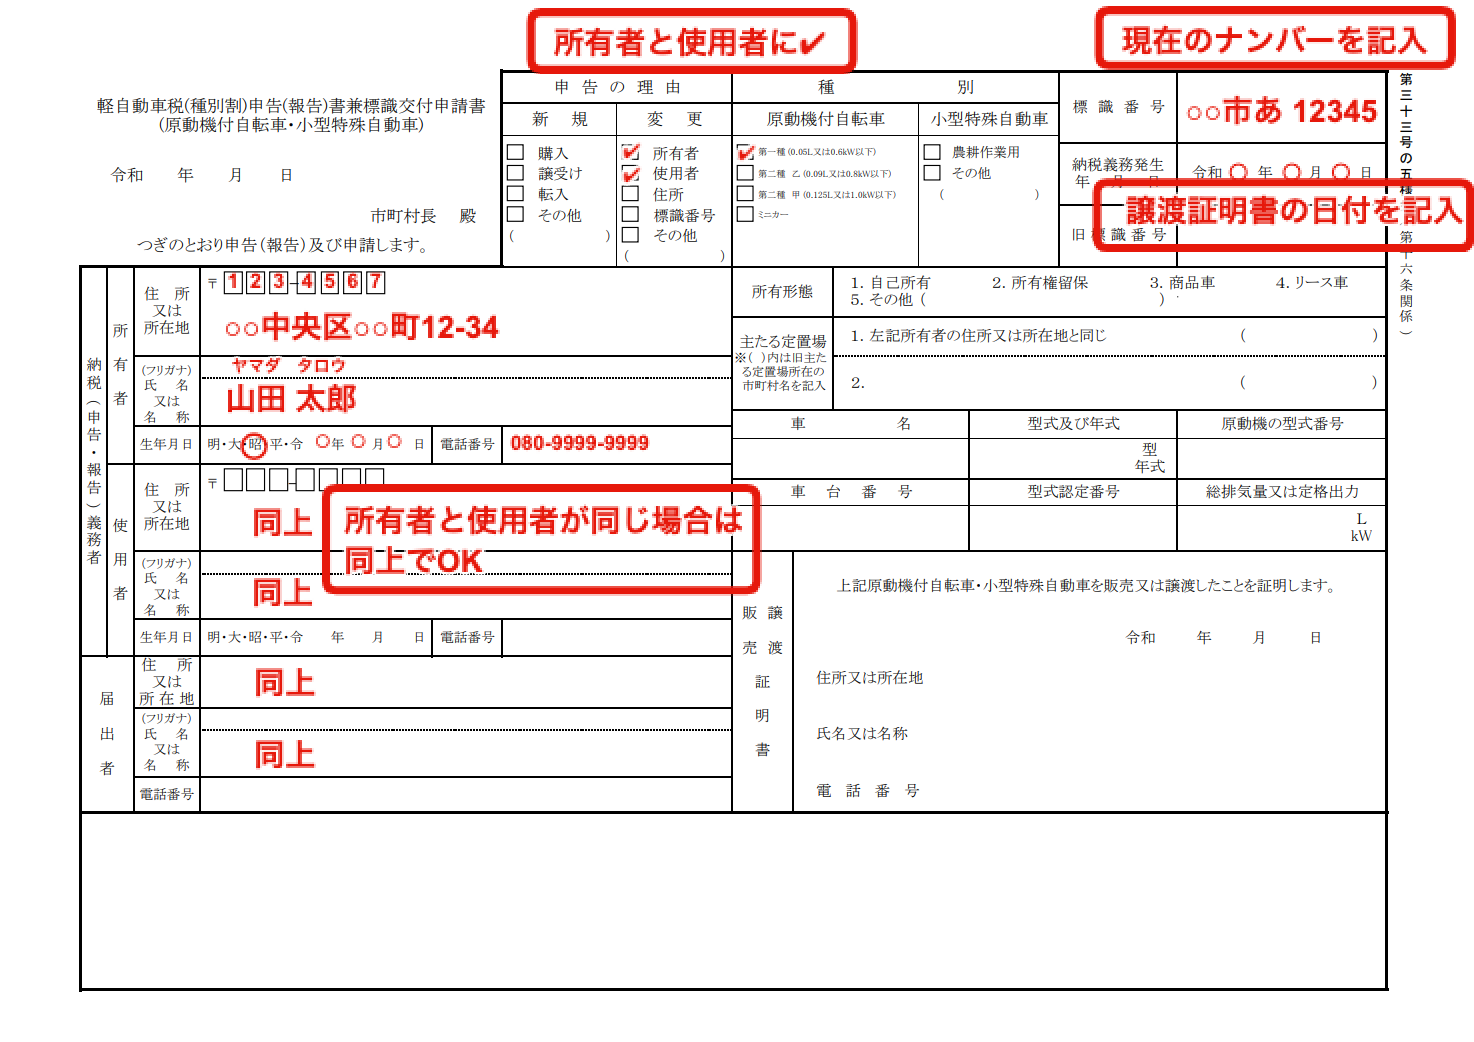Select the 転入 checkbox
The image size is (1474, 1042).
(x=516, y=193)
